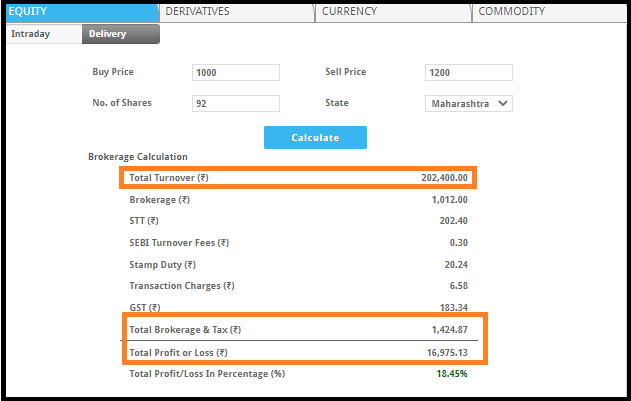Select the STT value 202.40
This screenshot has height=401, width=631.
[453, 221]
